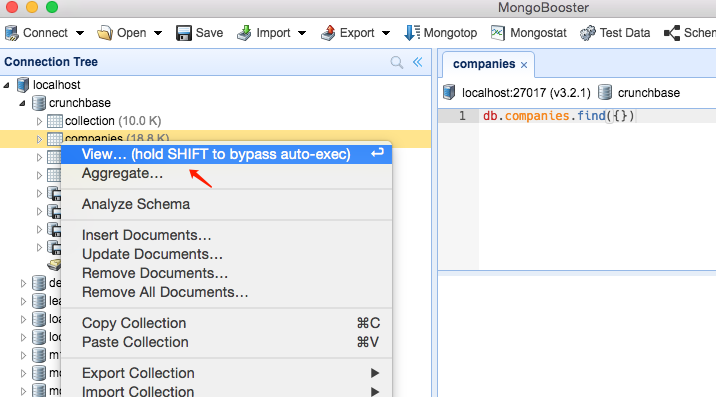Screen dimensions: 716x397
Task: Expand the Export dropdown arrow
Action: pyautogui.click(x=386, y=33)
